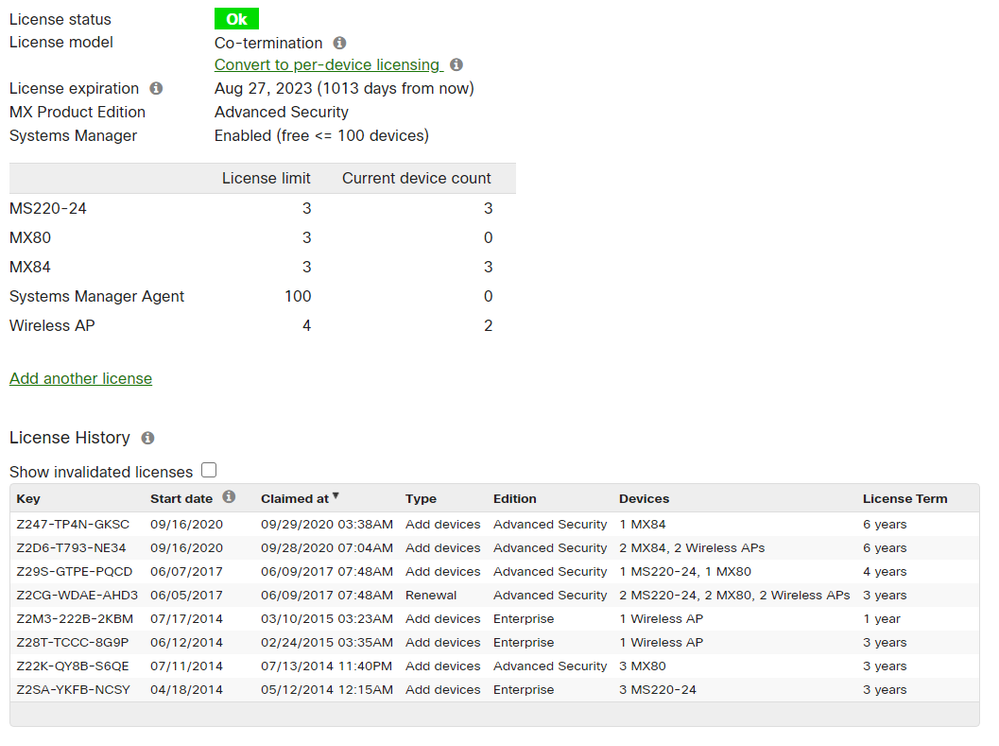
Task: Select license key Z2D6-T793-NE34
Action: [71, 548]
